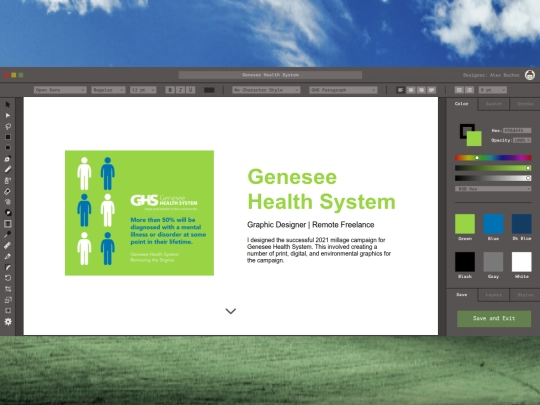Open the Regular font weight dropdown

[x=108, y=90]
